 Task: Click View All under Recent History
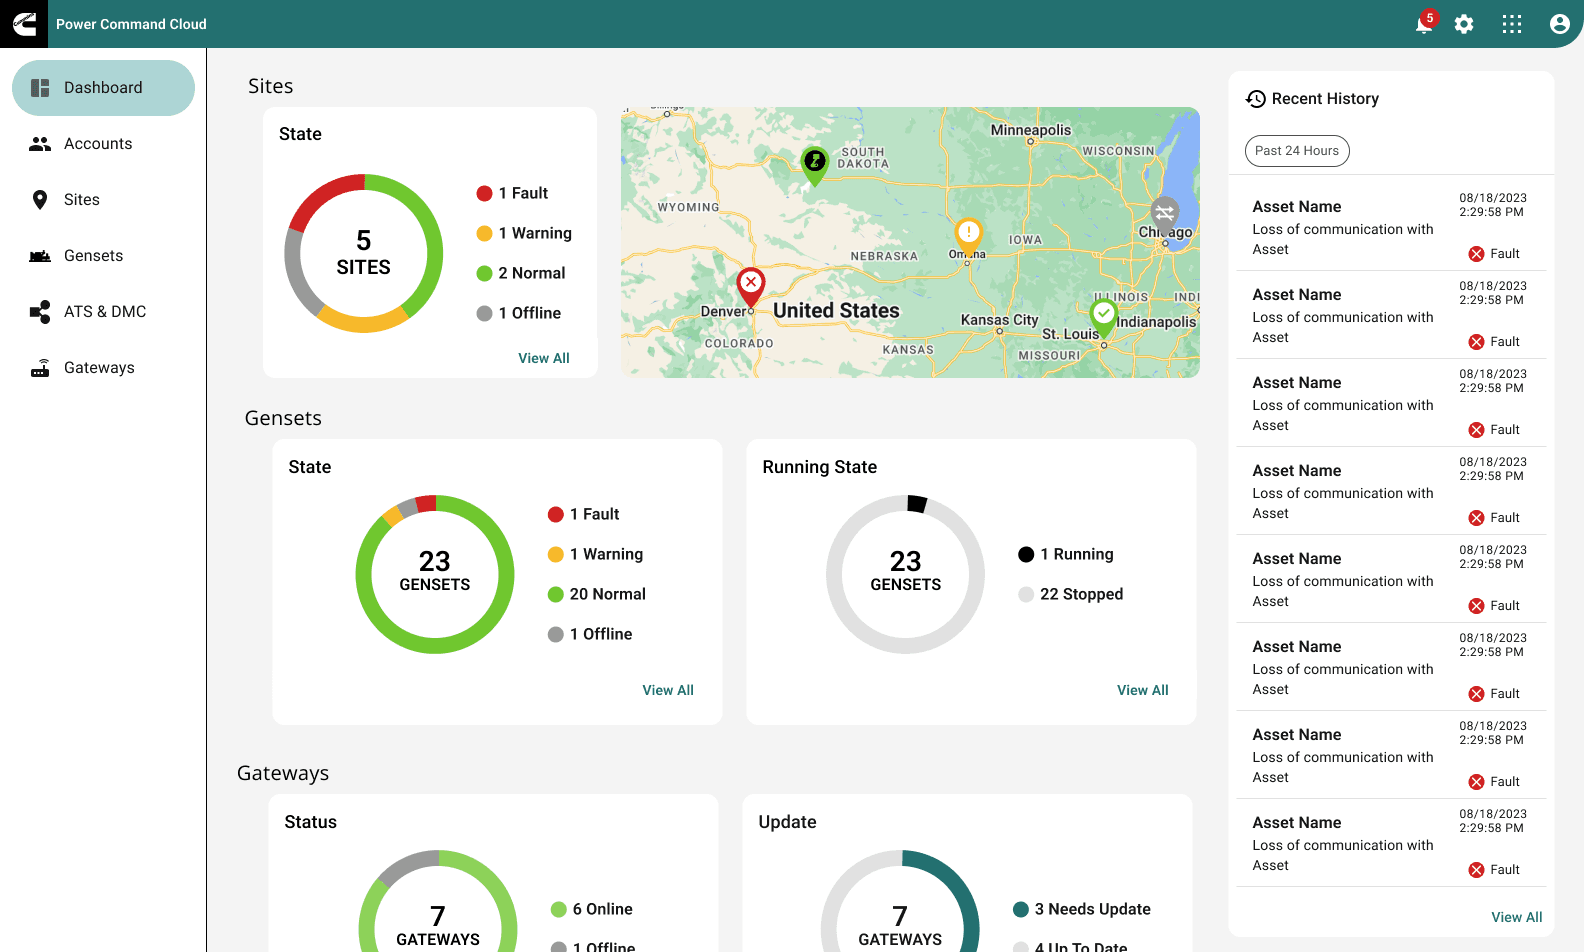point(1517,917)
